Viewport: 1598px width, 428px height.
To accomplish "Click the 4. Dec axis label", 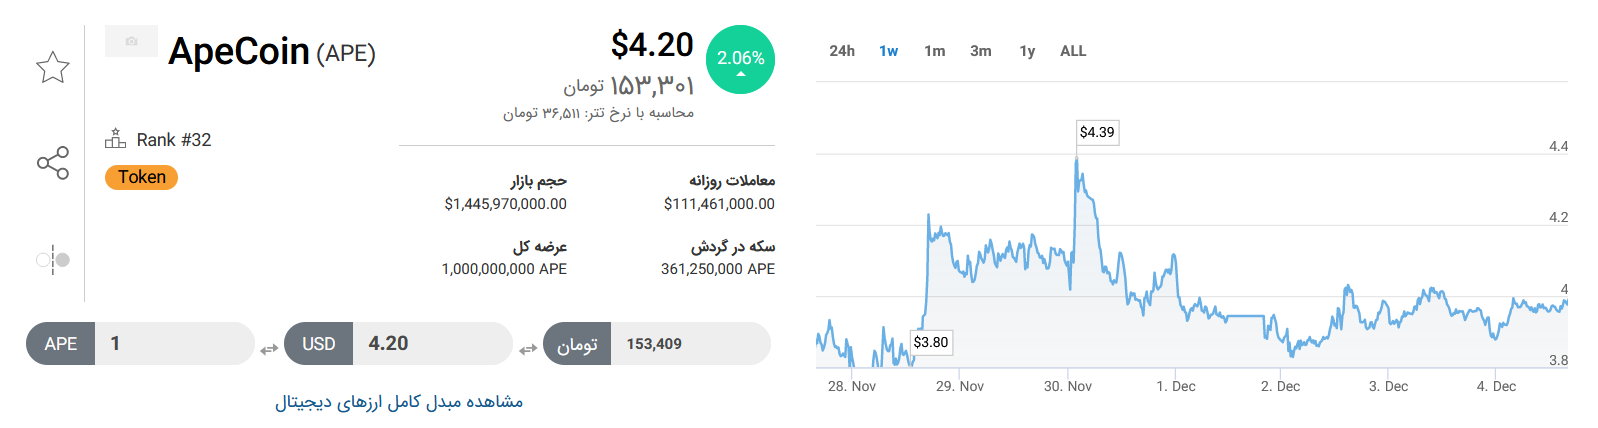I will pos(1496,386).
